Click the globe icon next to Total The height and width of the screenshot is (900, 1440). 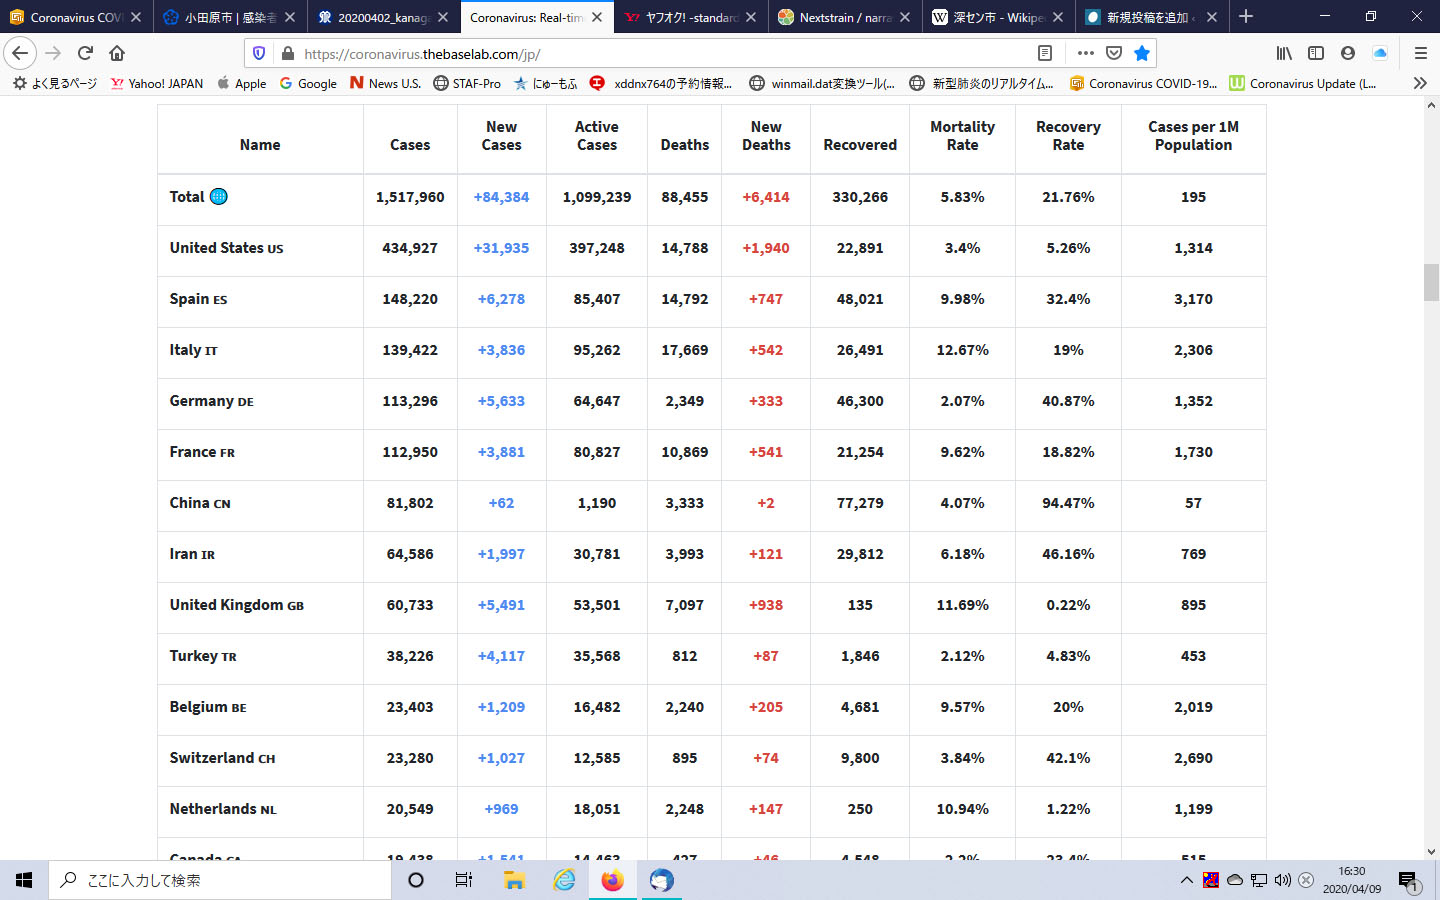pyautogui.click(x=218, y=197)
